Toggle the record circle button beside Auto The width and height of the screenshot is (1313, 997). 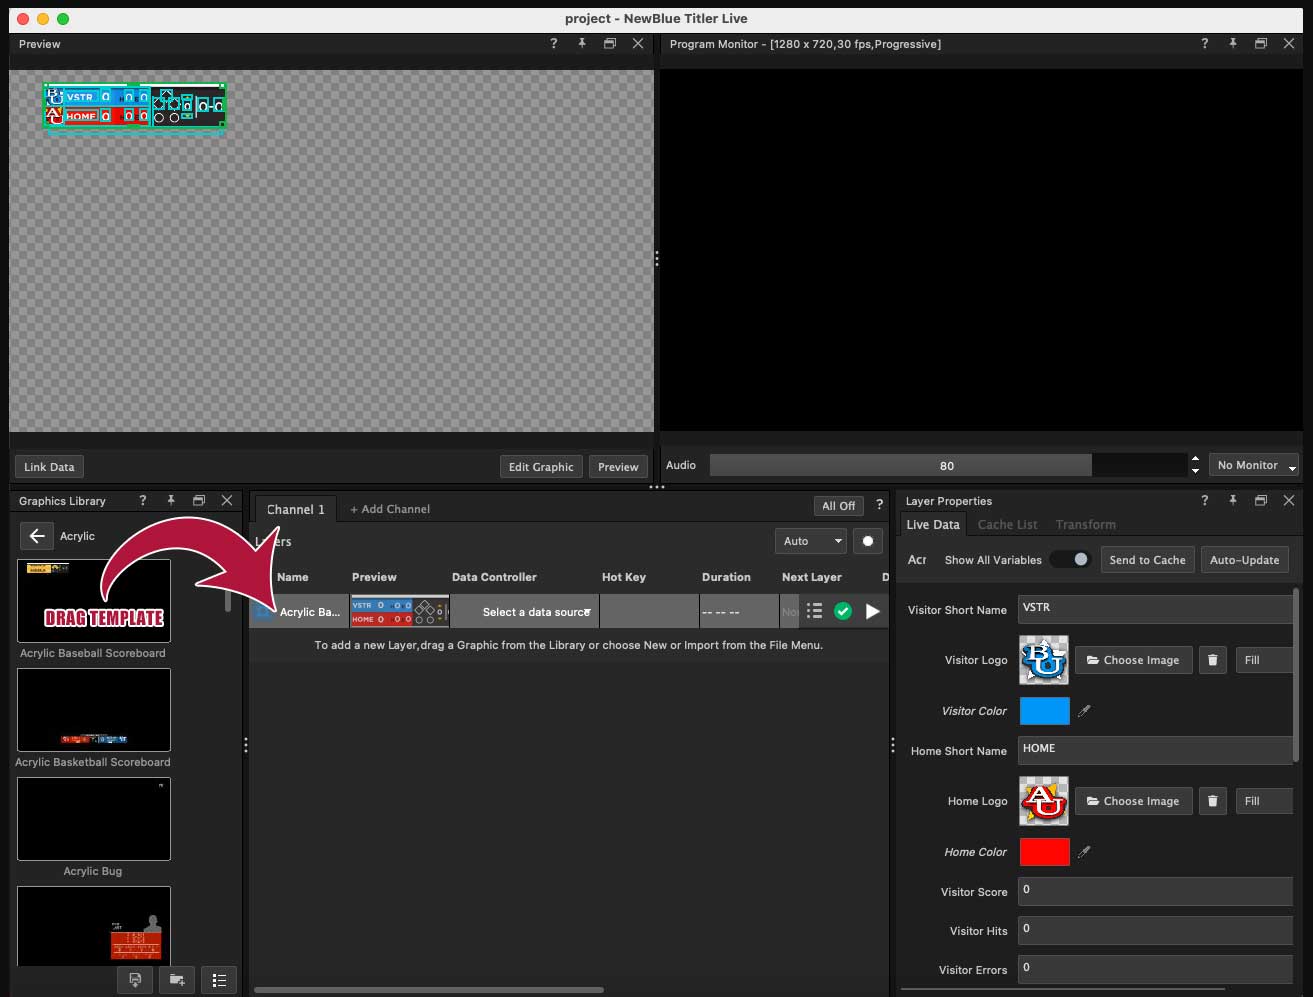tap(868, 541)
